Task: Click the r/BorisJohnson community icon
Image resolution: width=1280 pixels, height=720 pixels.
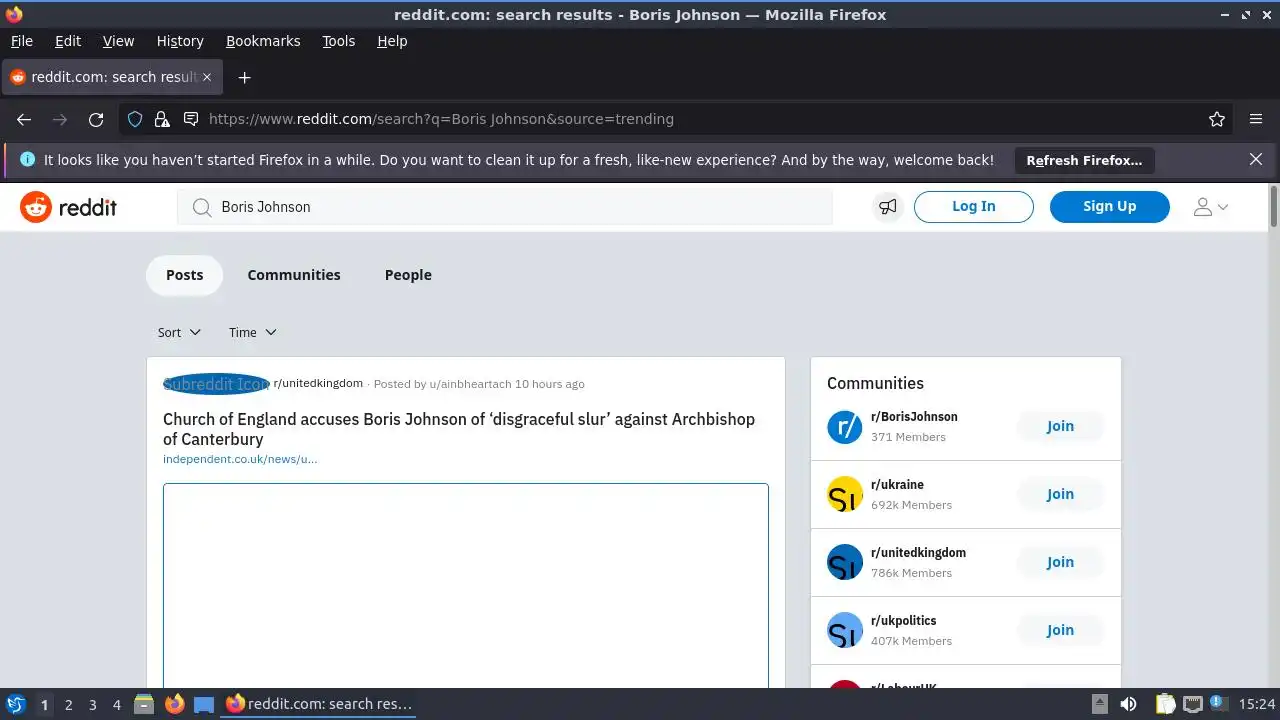Action: pyautogui.click(x=845, y=426)
